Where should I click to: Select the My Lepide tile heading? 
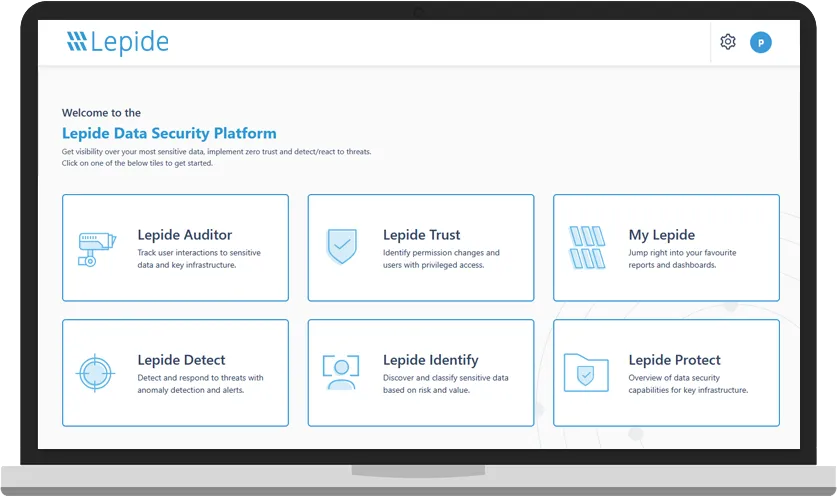point(661,235)
